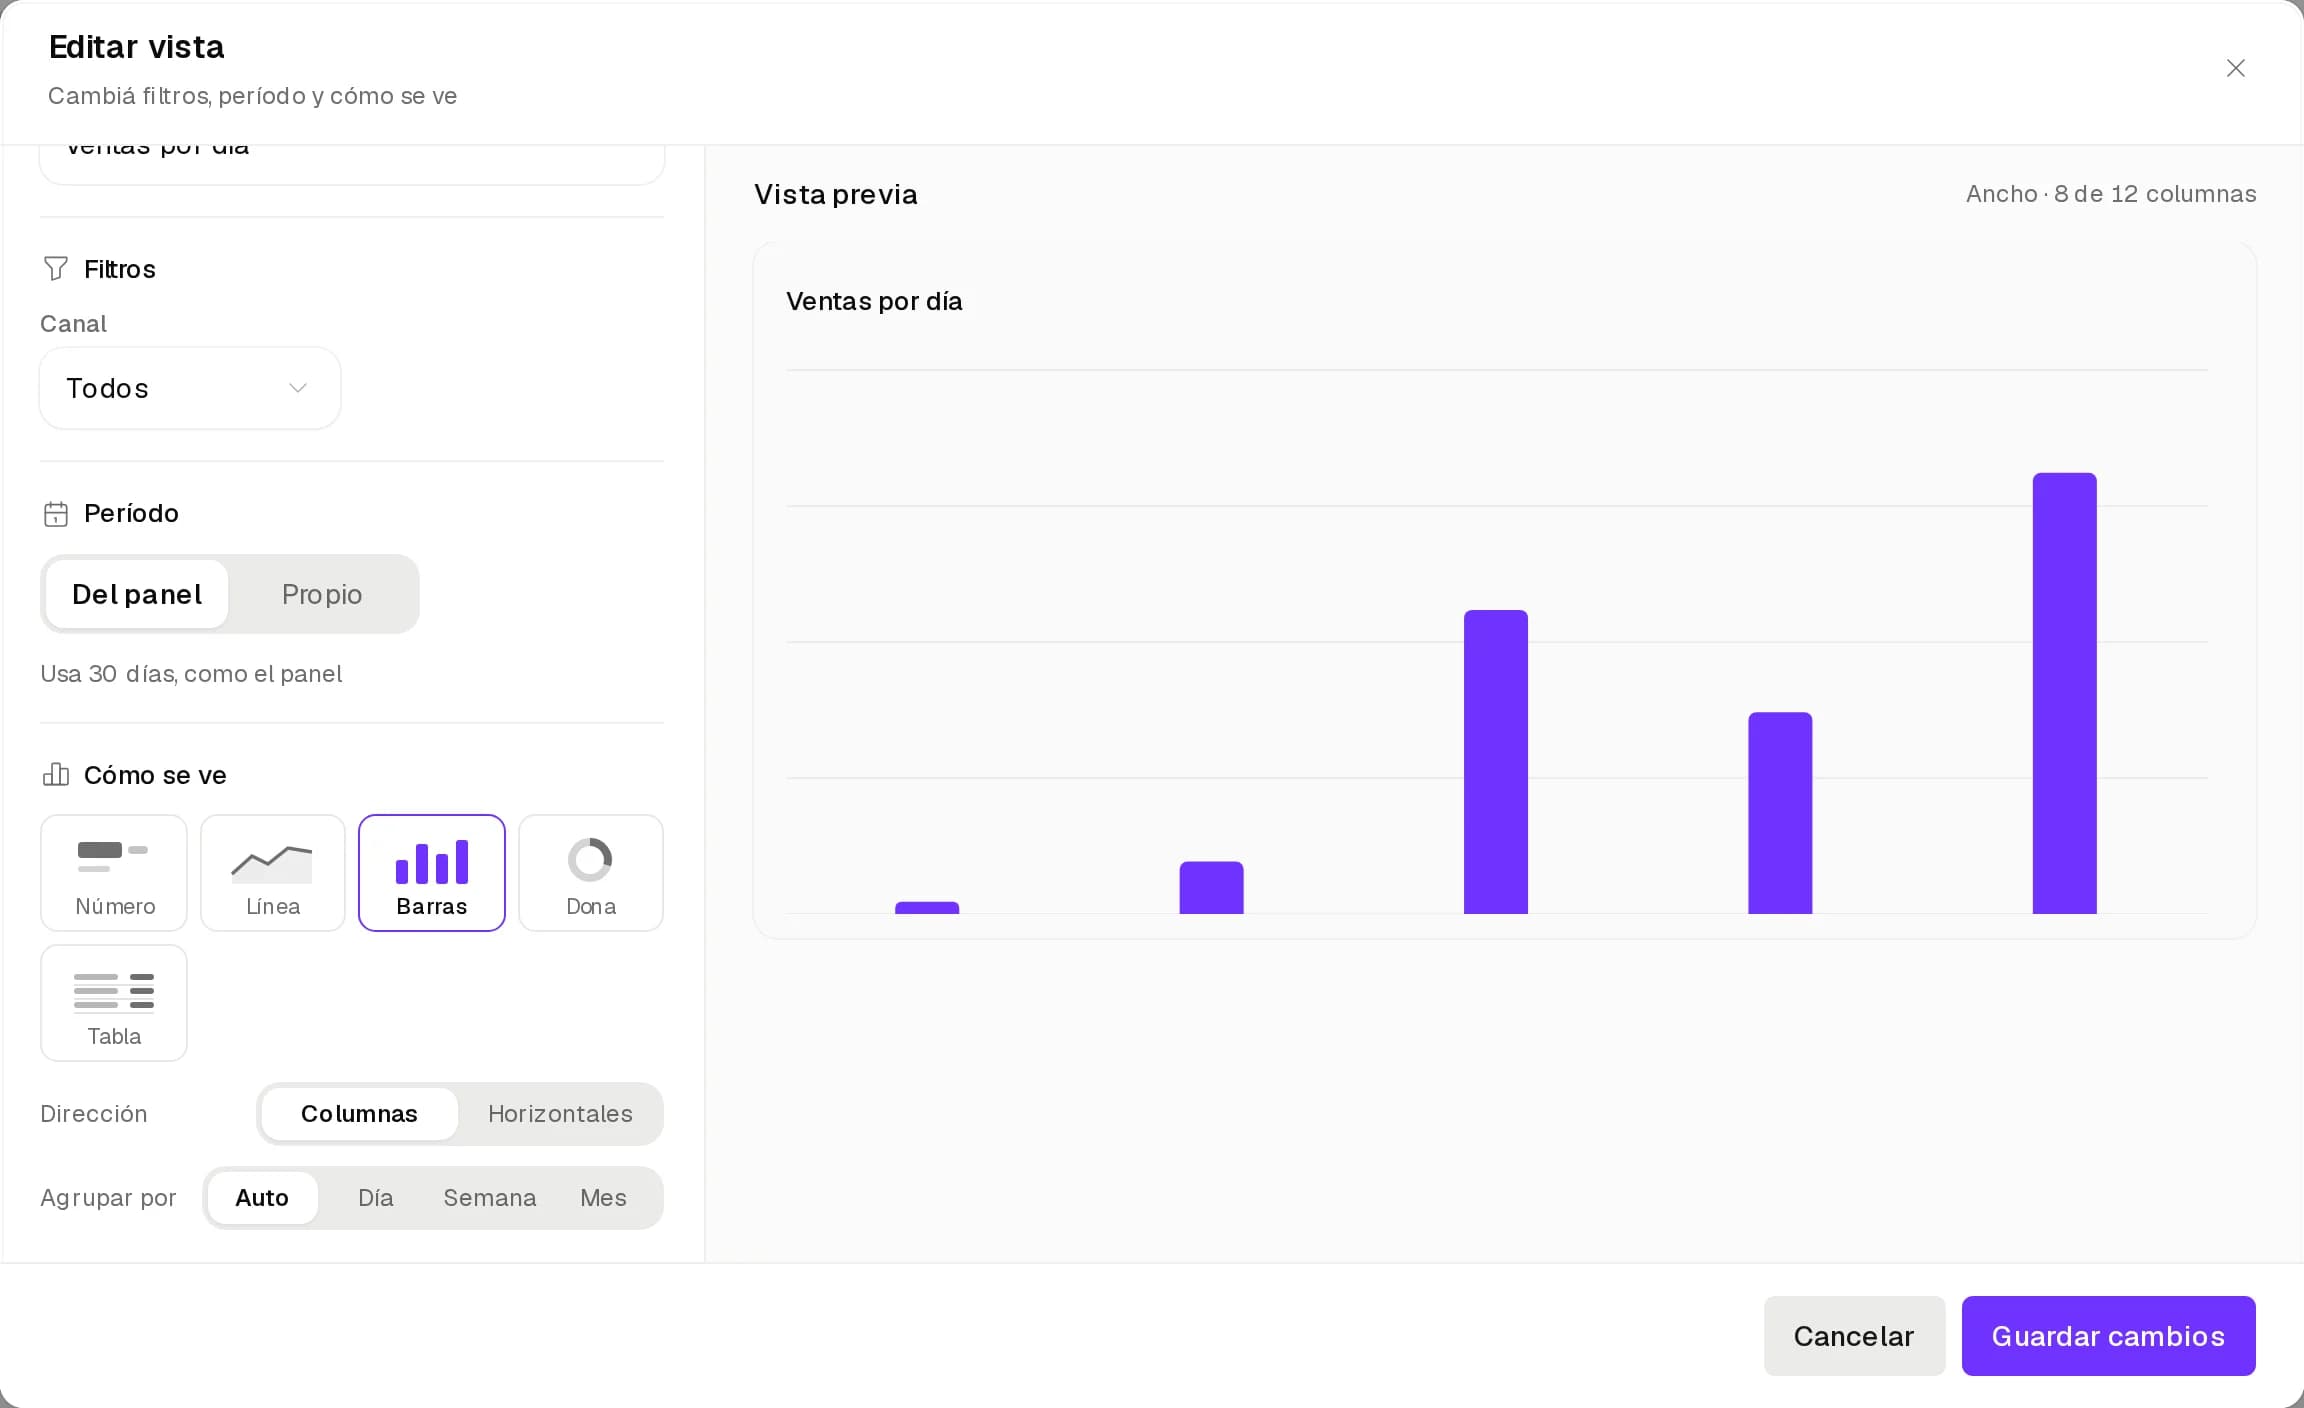Image resolution: width=2304 pixels, height=1408 pixels.
Task: Click the 'Canal' field label
Action: point(73,324)
